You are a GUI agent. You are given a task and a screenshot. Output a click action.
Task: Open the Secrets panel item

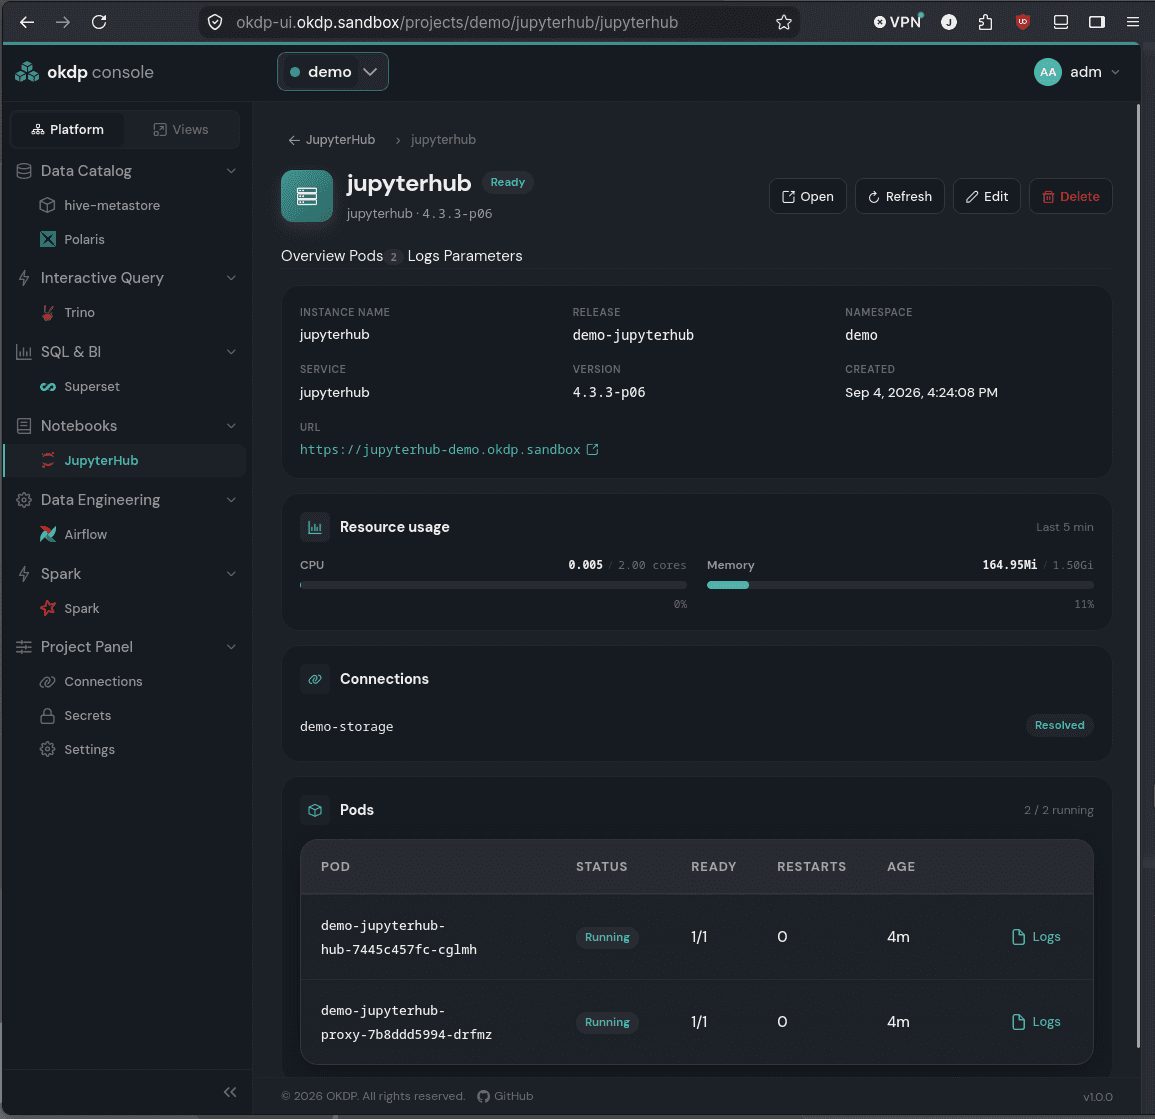pyautogui.click(x=87, y=715)
